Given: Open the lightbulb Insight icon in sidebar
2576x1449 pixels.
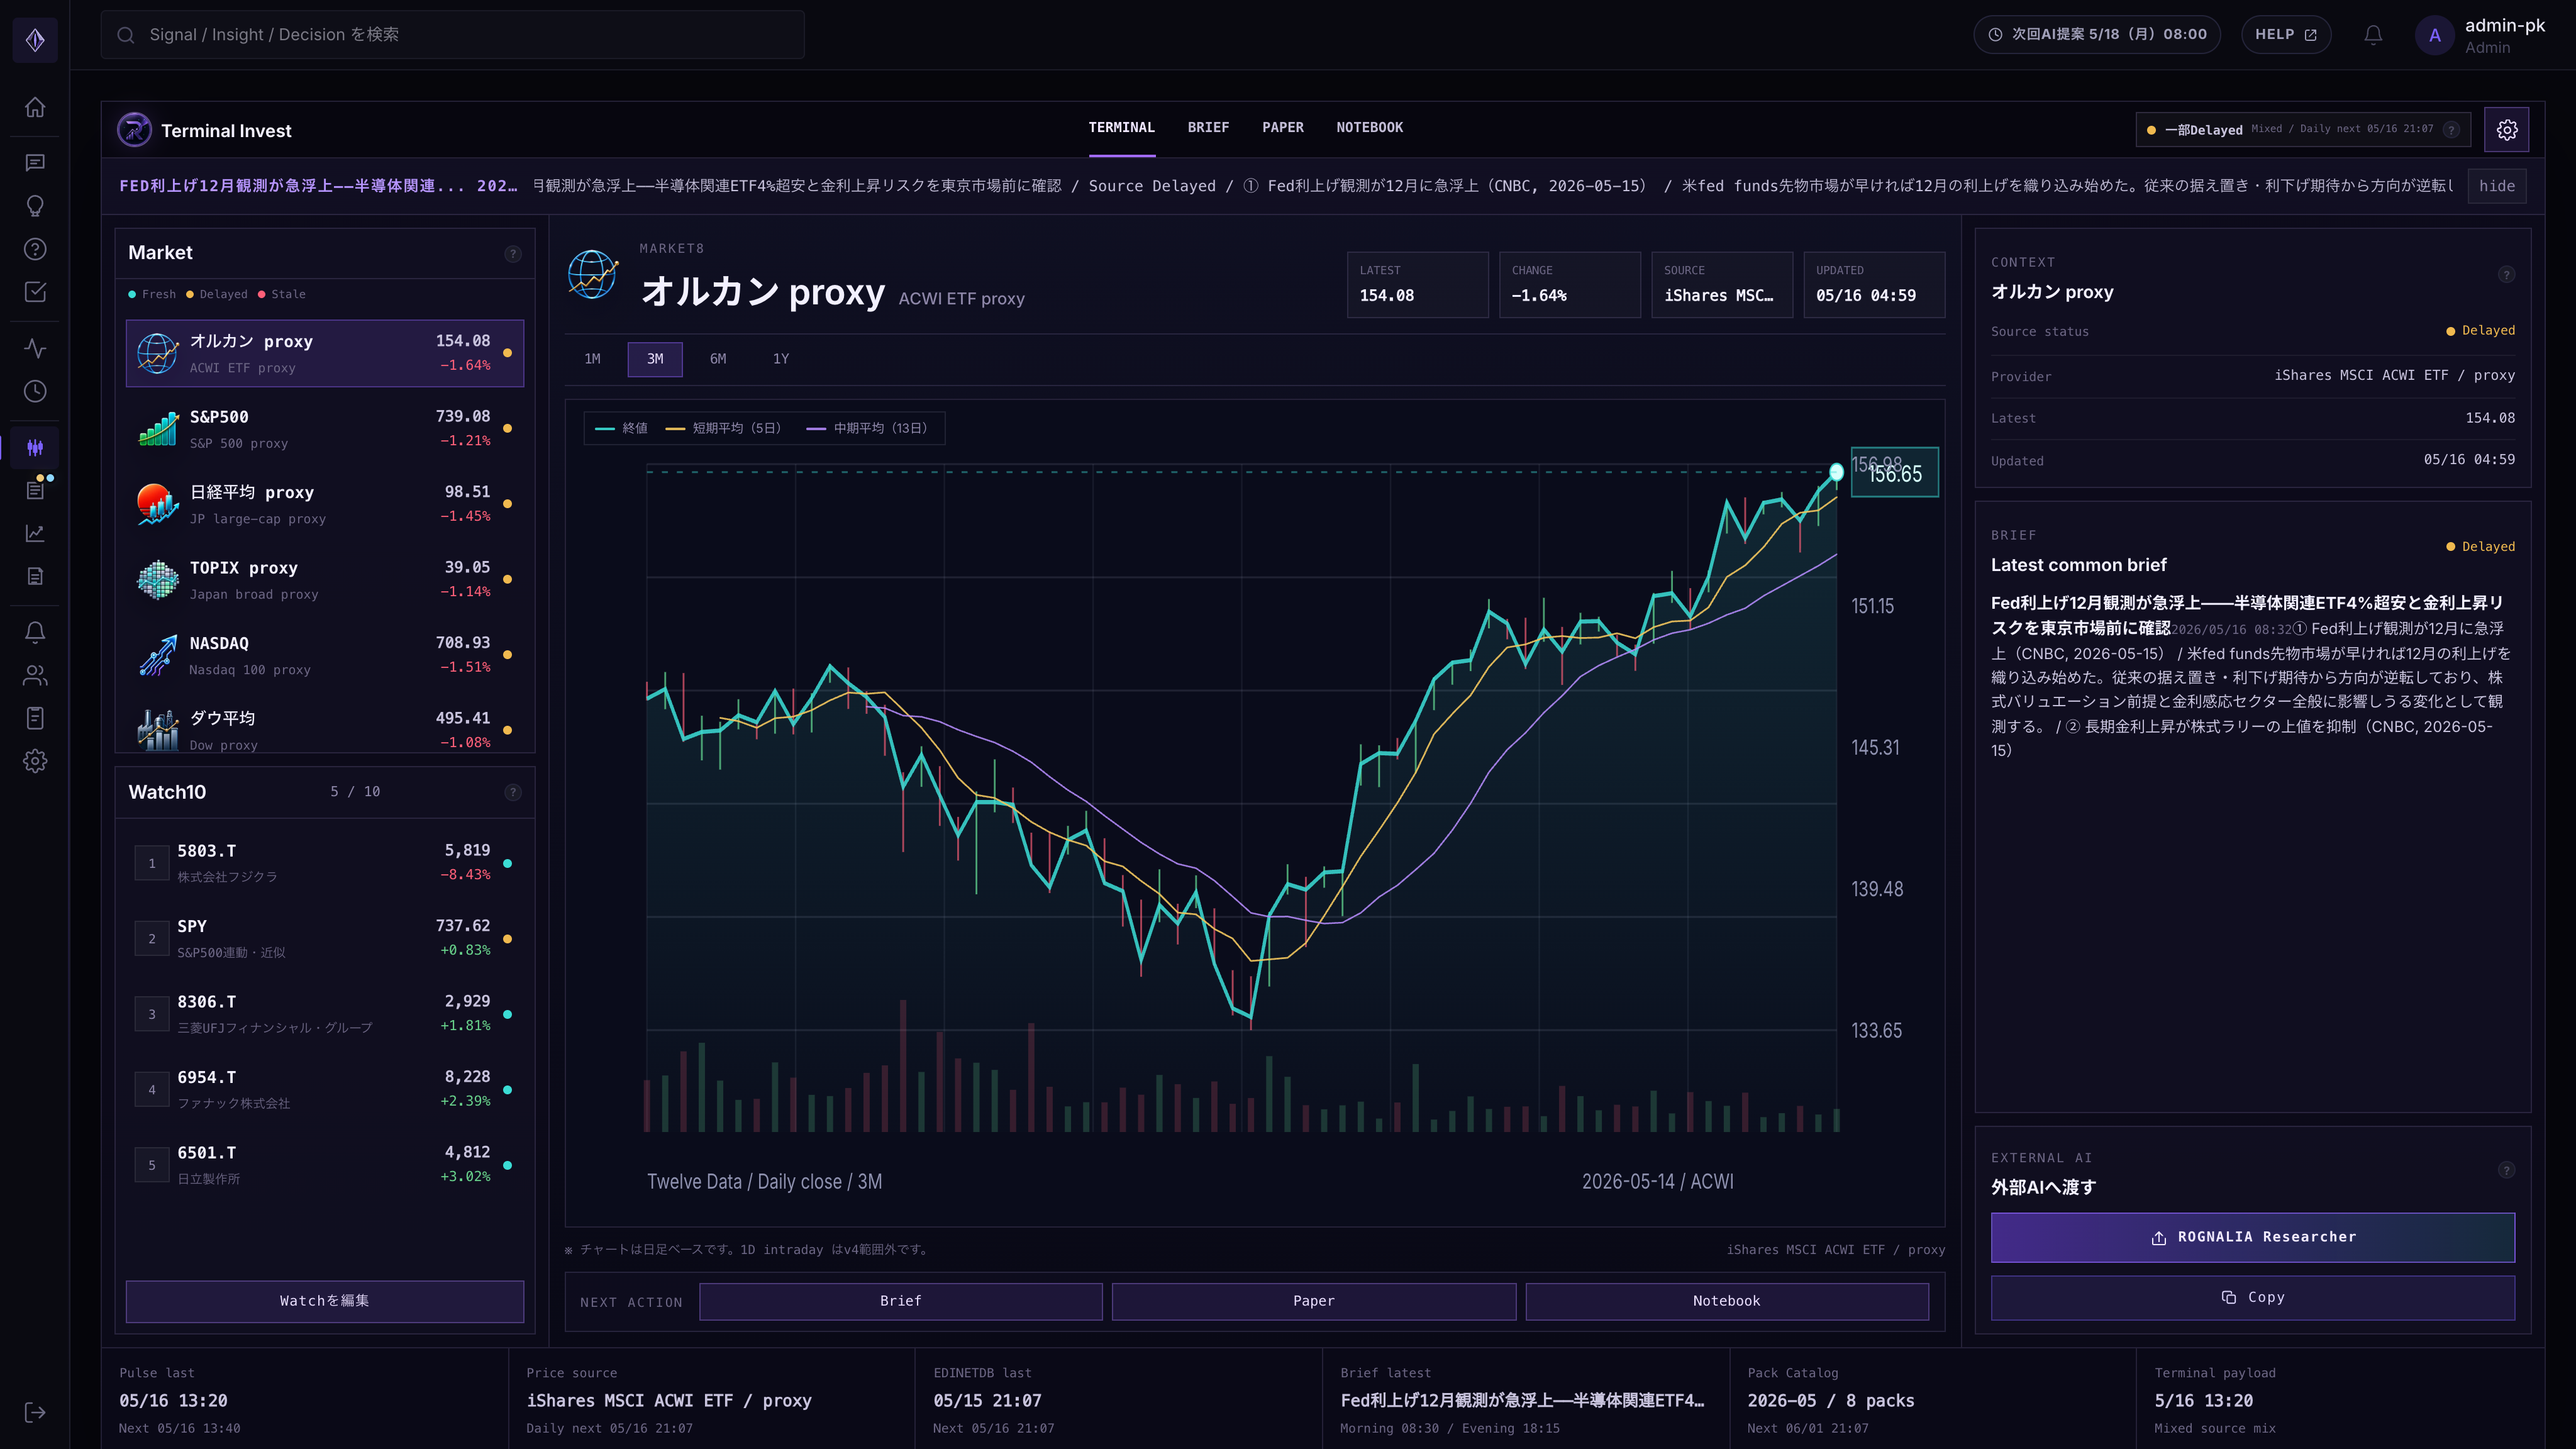Looking at the screenshot, I should 35,206.
